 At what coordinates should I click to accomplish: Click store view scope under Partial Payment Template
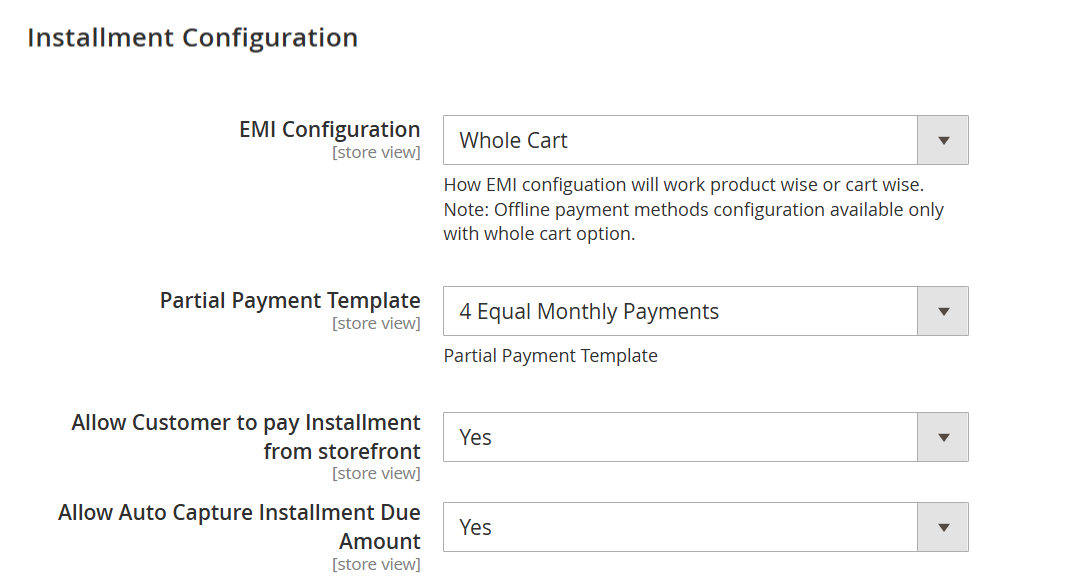[376, 323]
